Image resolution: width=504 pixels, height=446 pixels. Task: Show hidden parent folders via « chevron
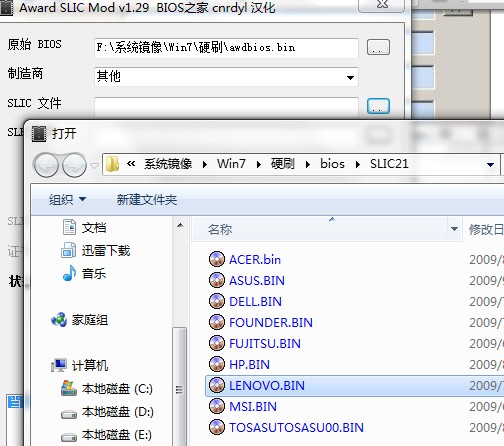pos(131,164)
